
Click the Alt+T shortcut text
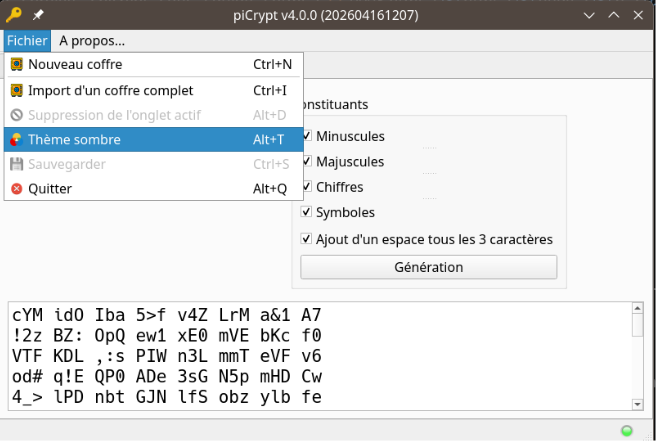[269, 140]
